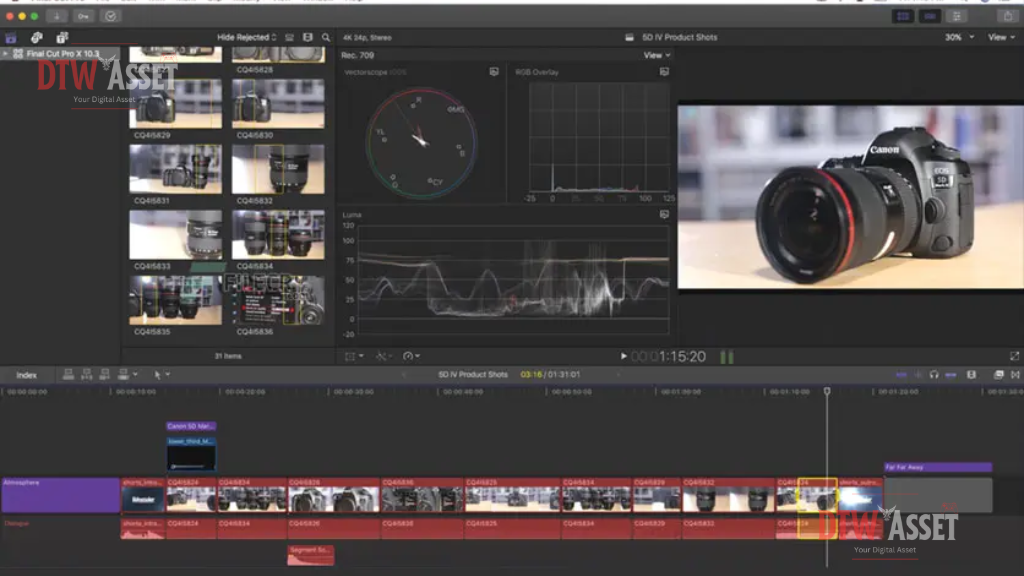This screenshot has width=1024, height=576.
Task: Toggle video and audio skimming
Action: (901, 375)
